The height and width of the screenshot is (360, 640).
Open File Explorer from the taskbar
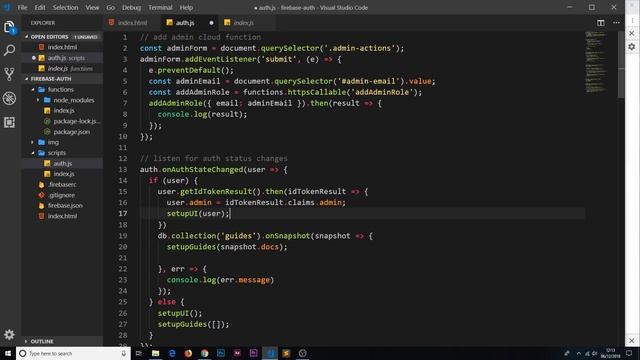click(156, 353)
